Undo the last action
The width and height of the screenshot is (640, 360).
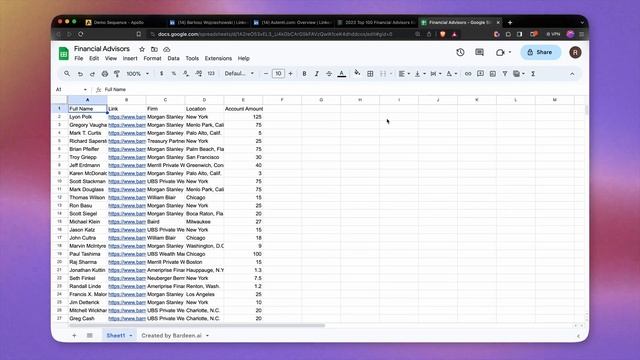pos(80,74)
